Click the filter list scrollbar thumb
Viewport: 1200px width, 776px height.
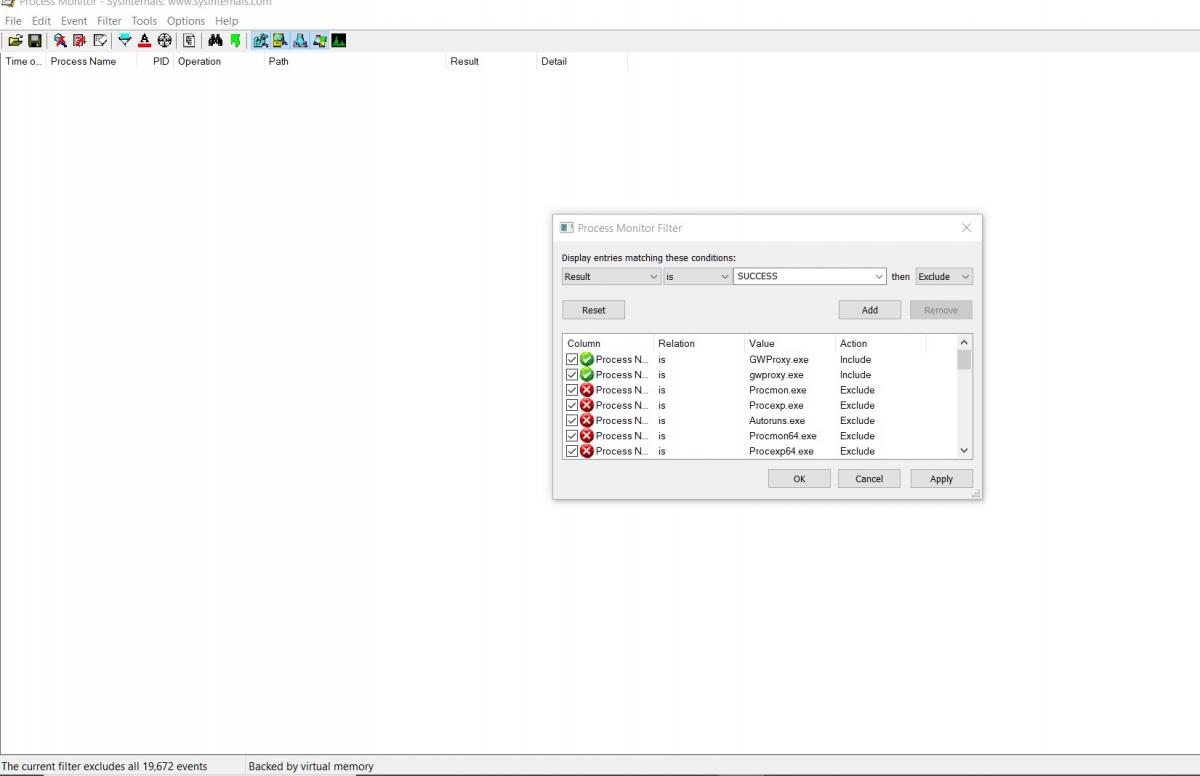coord(964,360)
